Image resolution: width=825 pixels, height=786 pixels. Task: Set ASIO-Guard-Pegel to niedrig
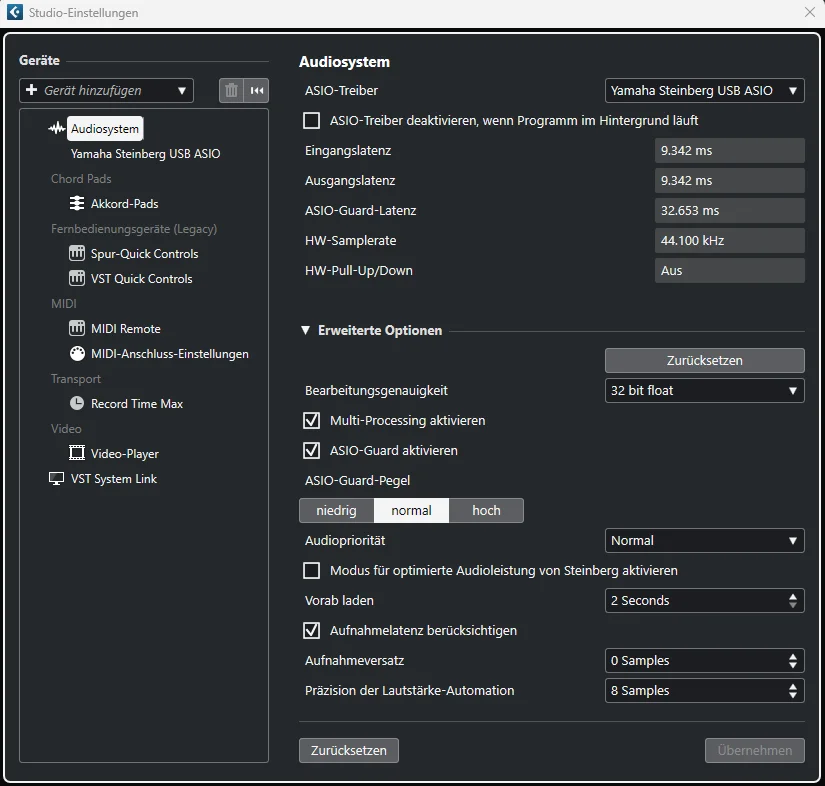click(336, 510)
